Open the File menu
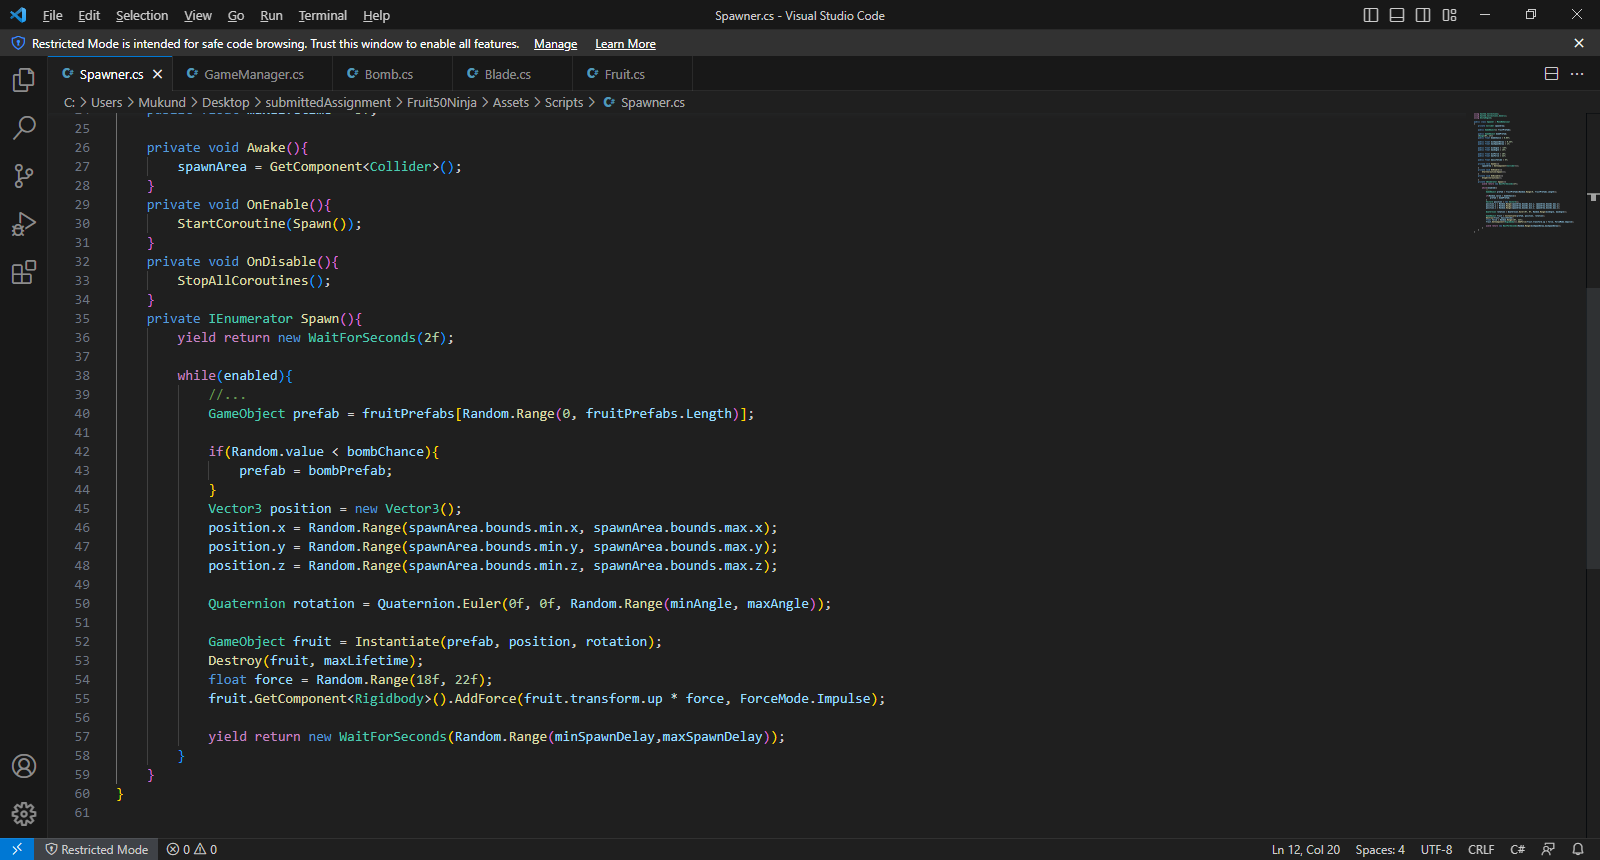 pos(53,15)
